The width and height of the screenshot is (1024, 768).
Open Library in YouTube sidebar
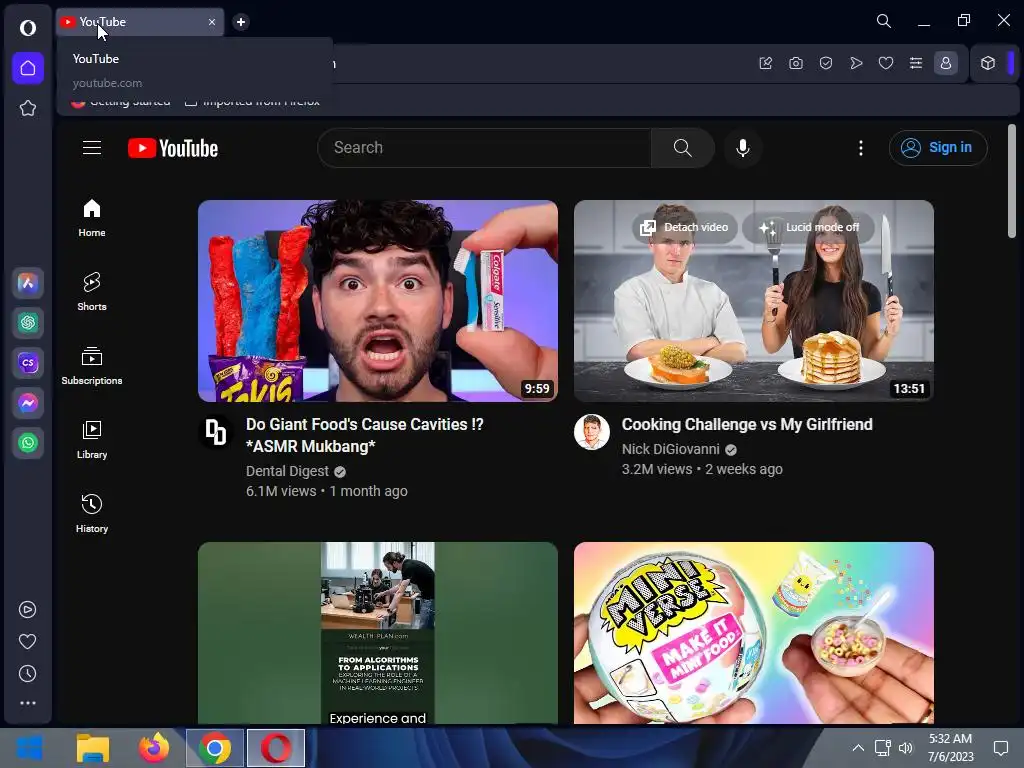click(92, 440)
